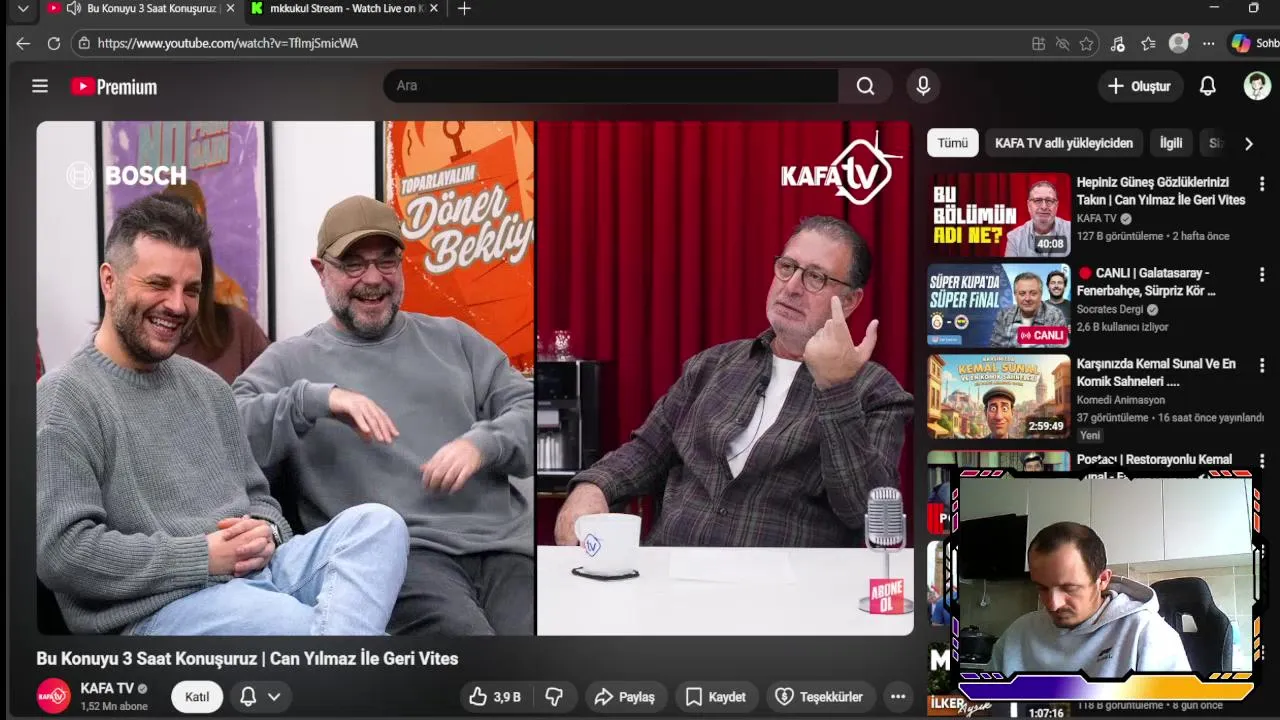Click Komedi Animasyon channel name

point(1120,400)
